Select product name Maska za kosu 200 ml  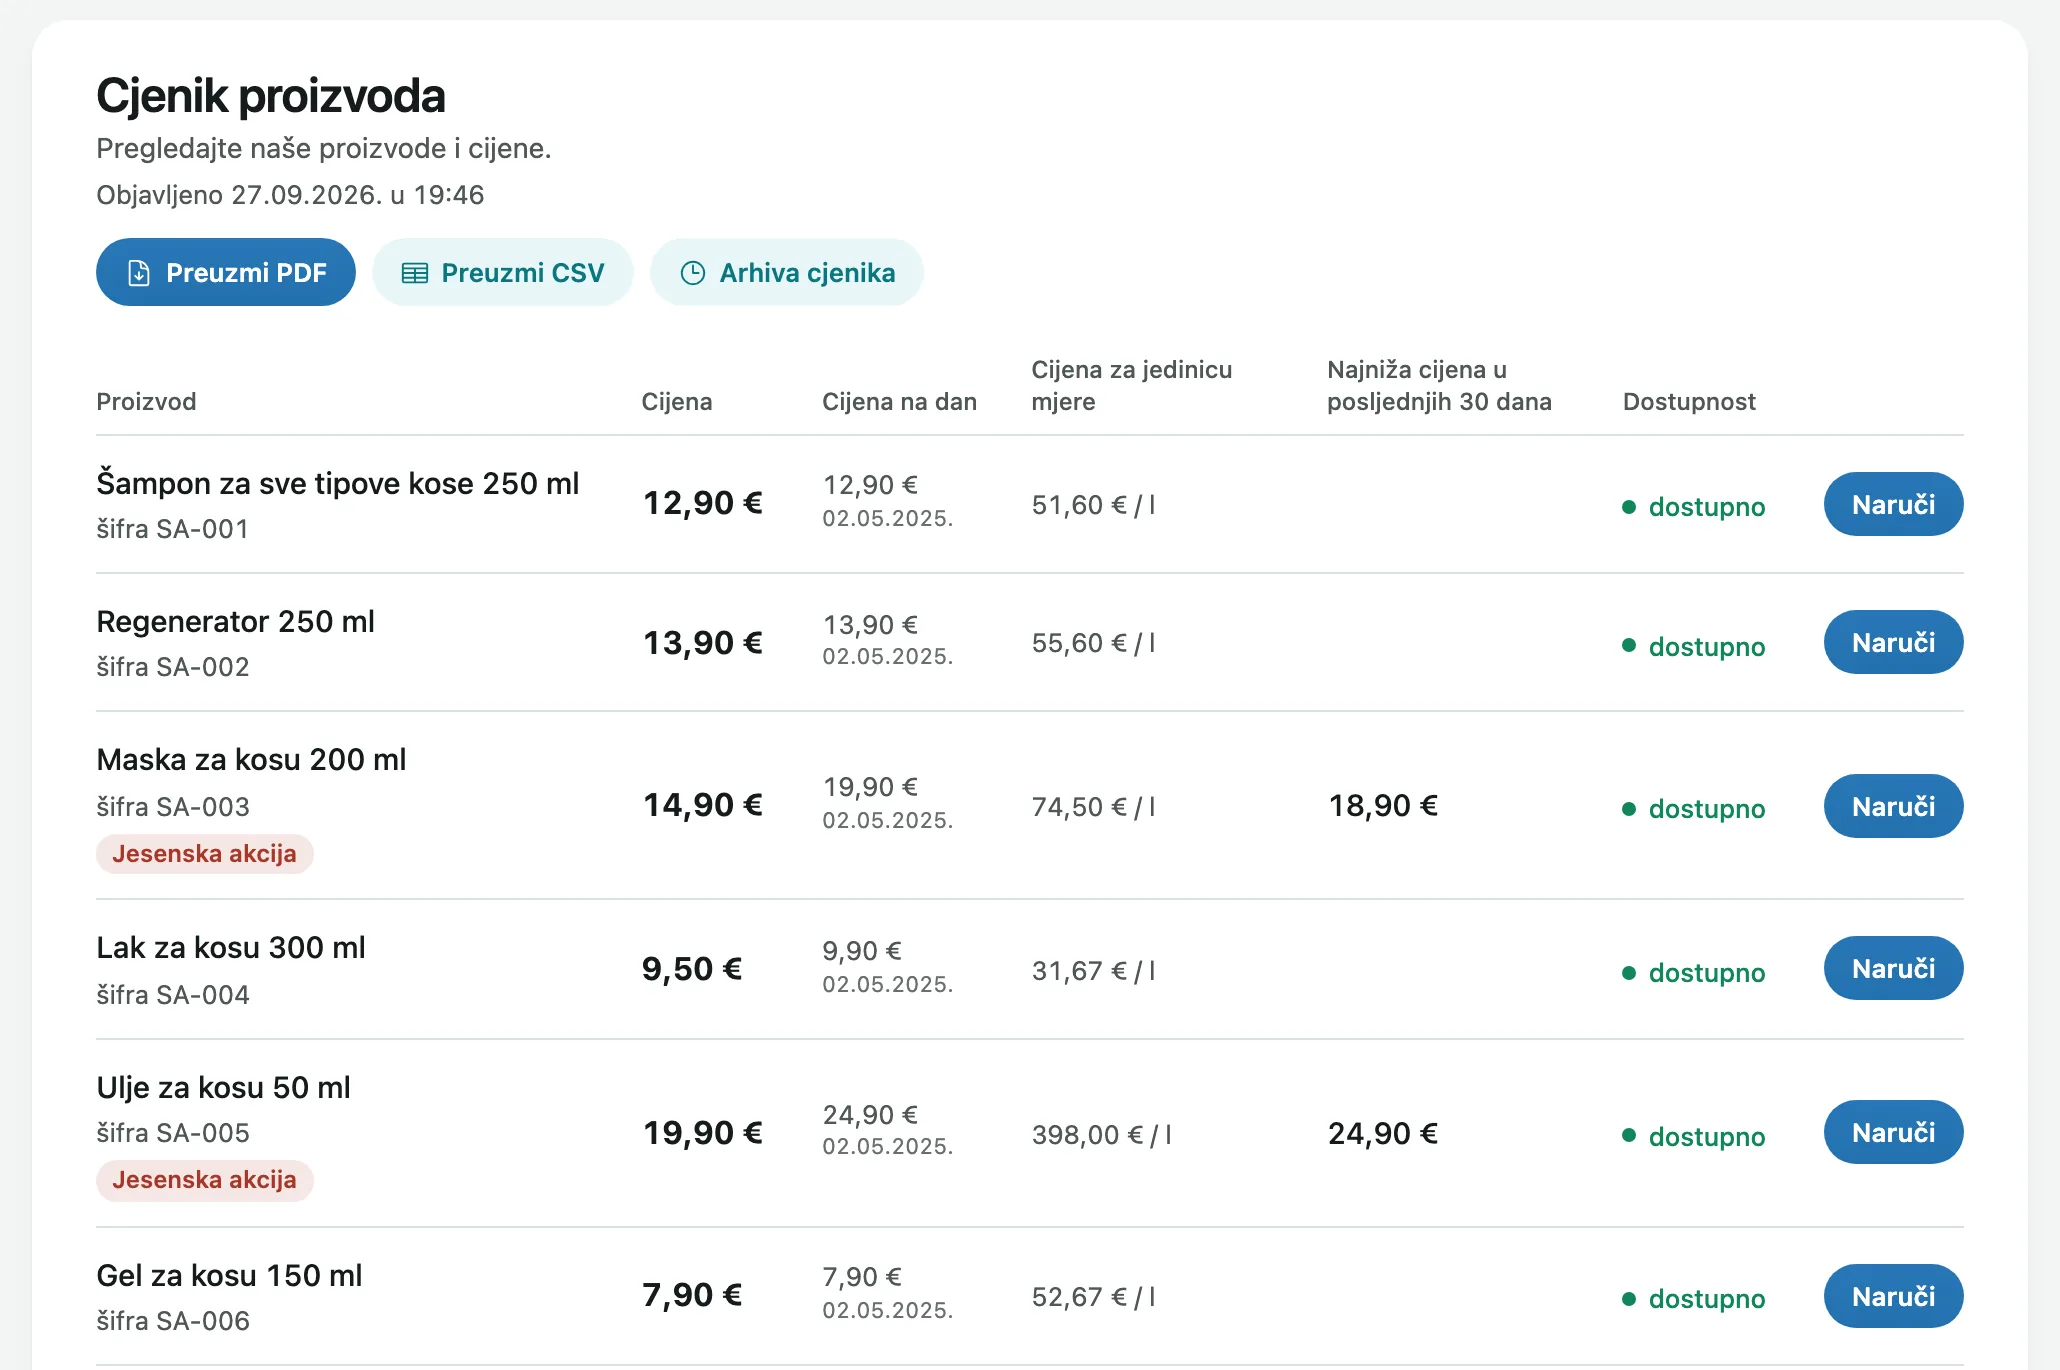[251, 760]
